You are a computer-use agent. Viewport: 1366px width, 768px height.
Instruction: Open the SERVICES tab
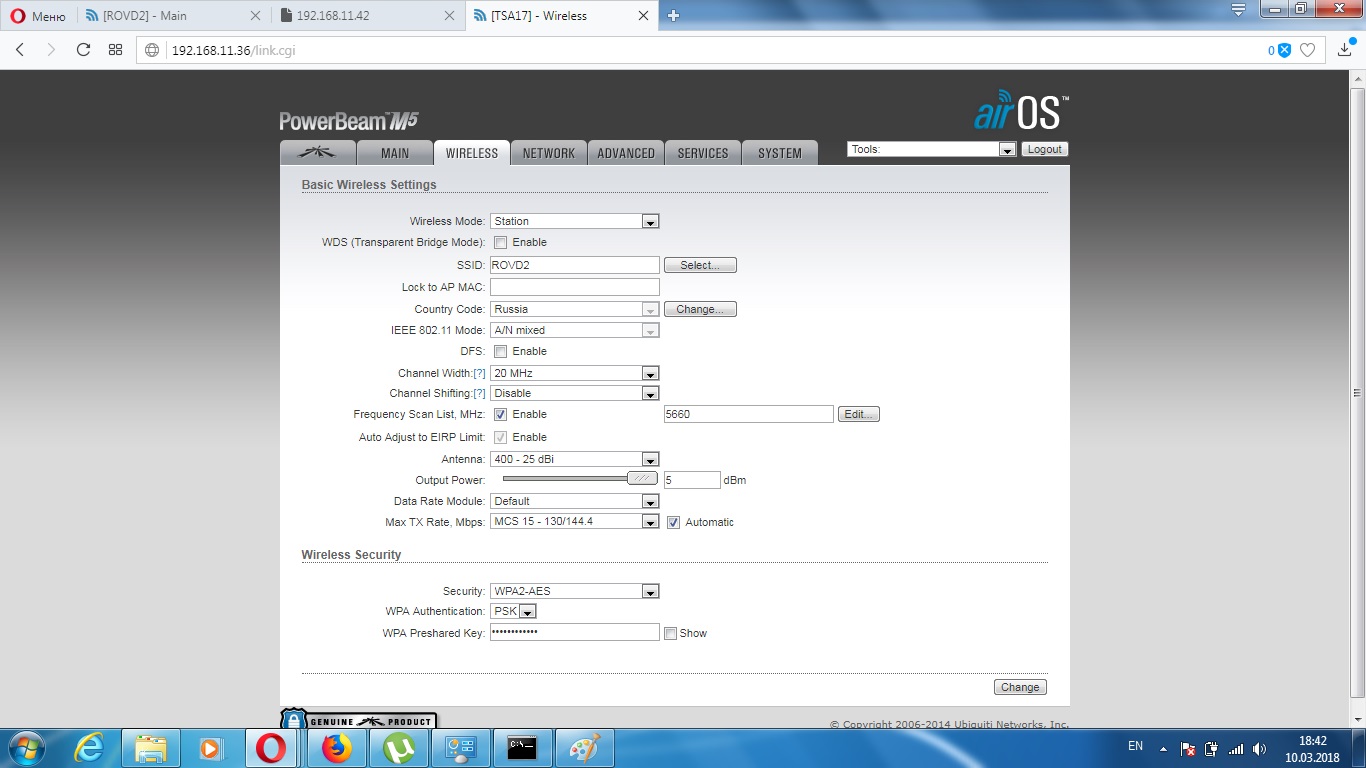(703, 153)
